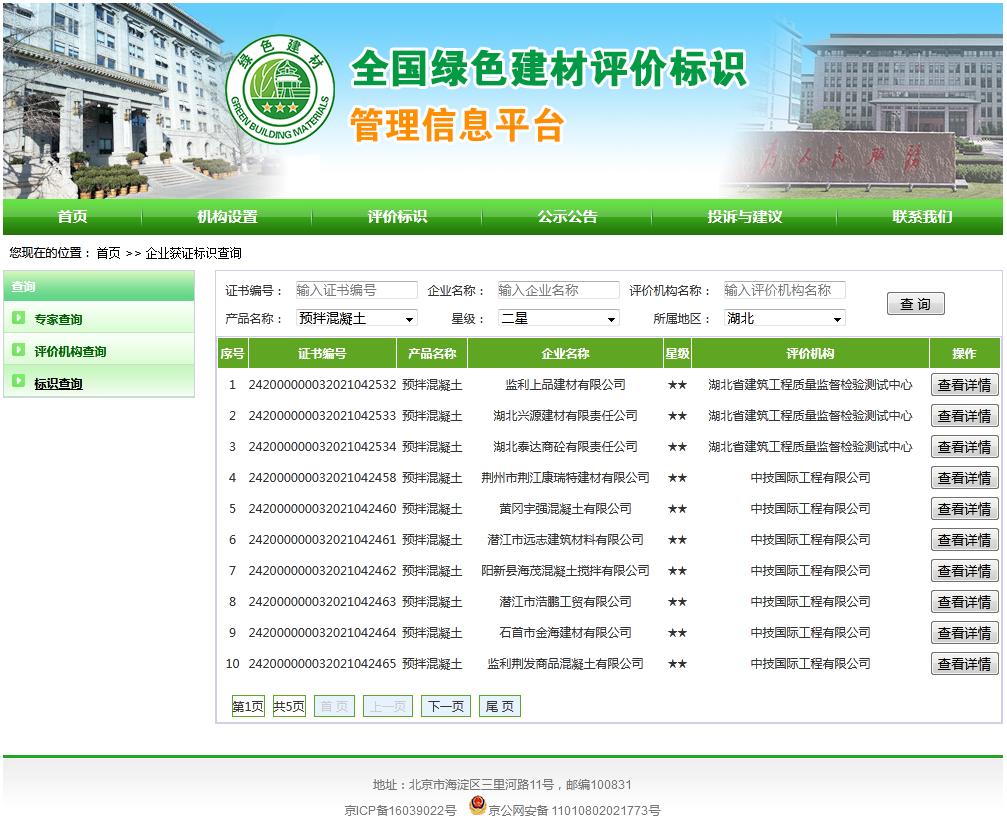Click arrow icon beside 评价机构查询
This screenshot has width=1007, height=820.
[x=18, y=350]
